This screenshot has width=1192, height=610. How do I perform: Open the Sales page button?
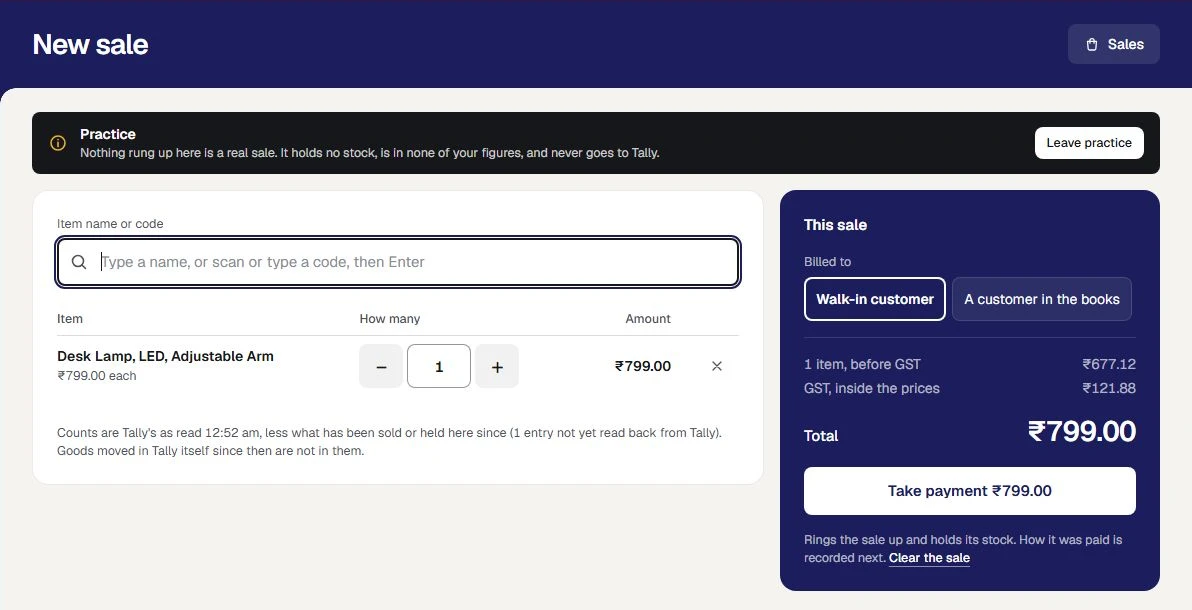(1114, 44)
